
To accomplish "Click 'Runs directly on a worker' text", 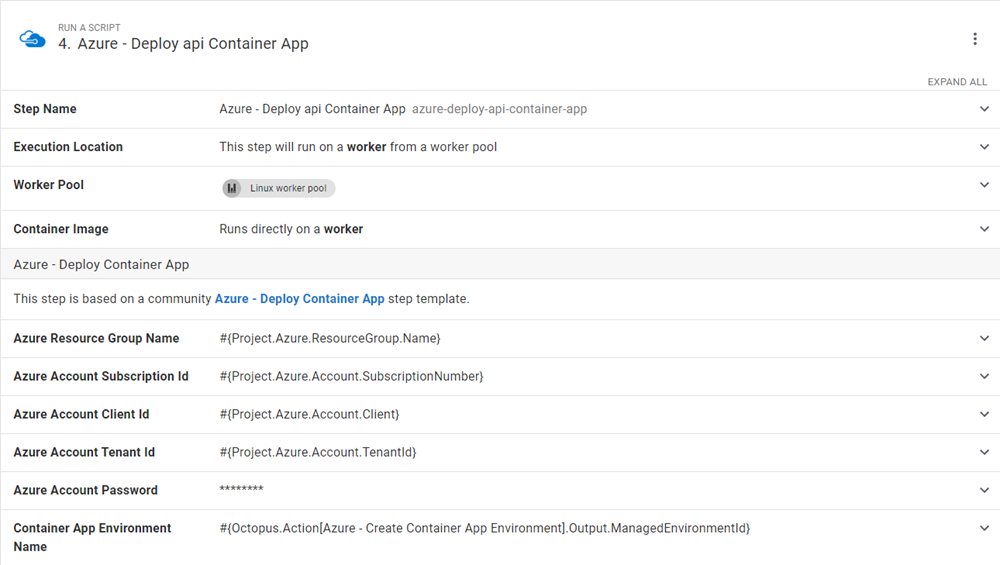I will click(291, 229).
